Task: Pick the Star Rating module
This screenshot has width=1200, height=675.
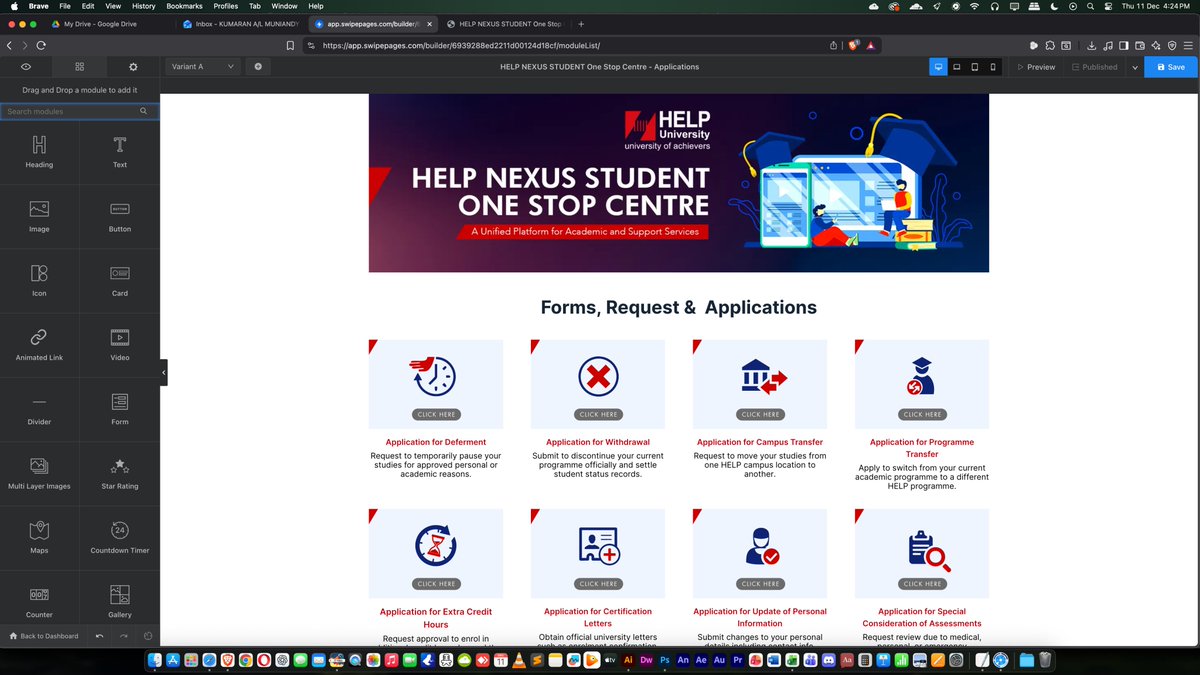Action: pyautogui.click(x=119, y=473)
